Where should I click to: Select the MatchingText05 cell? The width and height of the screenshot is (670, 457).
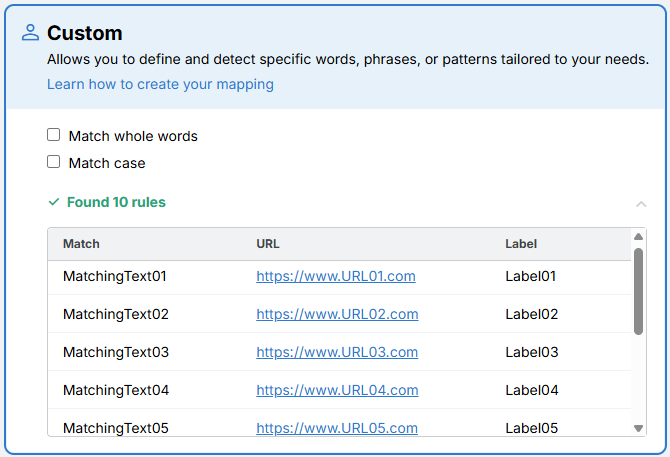tap(116, 428)
